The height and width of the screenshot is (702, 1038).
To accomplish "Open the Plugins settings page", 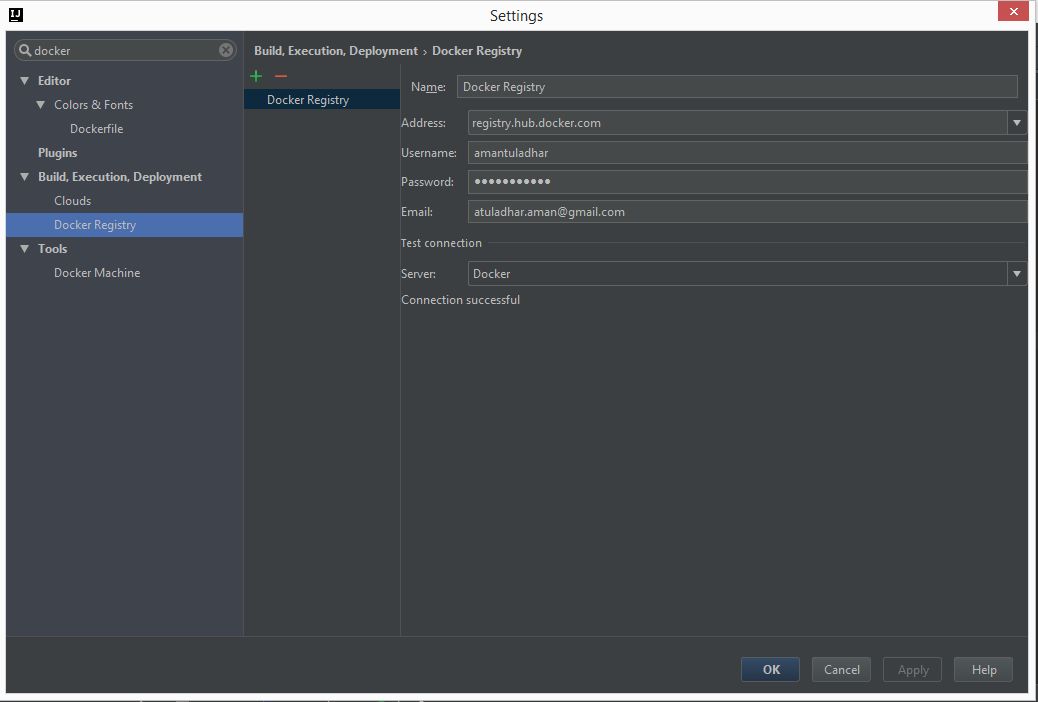I will tap(58, 153).
